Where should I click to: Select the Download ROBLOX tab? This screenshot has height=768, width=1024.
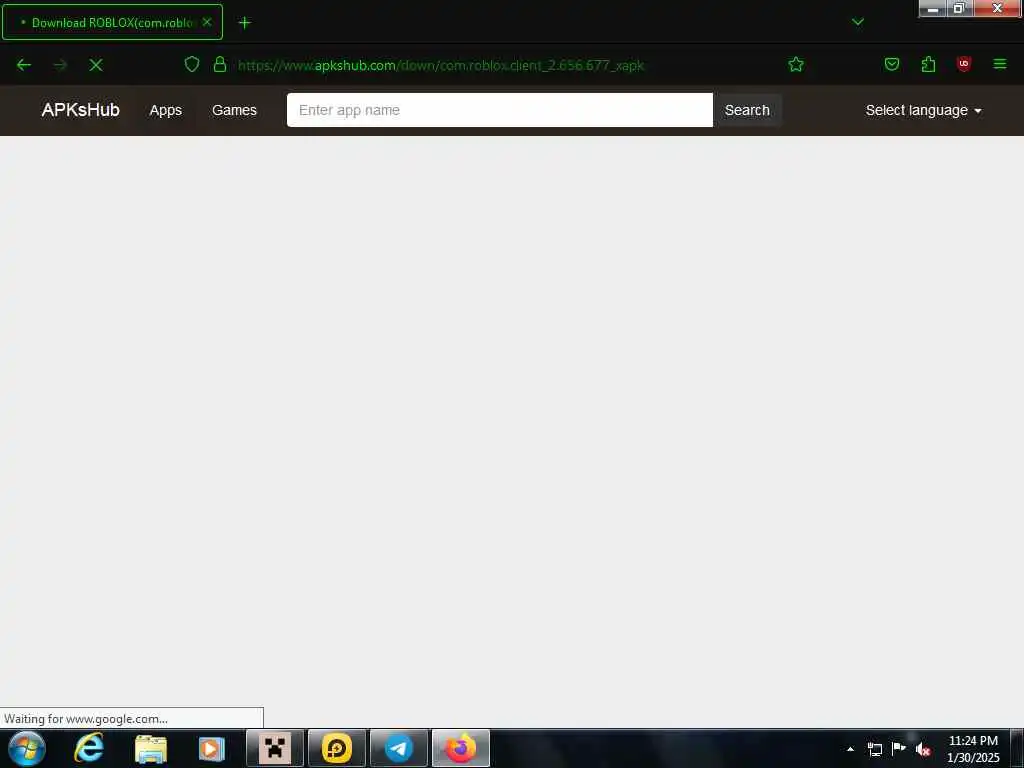112,22
